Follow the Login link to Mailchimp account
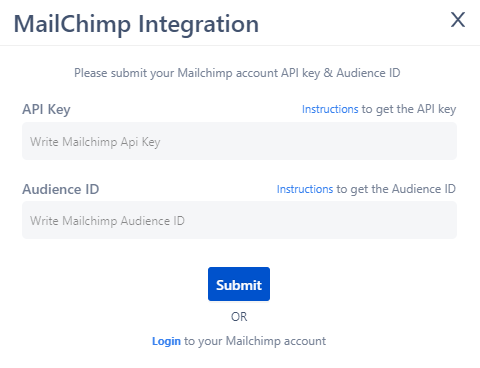 click(x=166, y=341)
